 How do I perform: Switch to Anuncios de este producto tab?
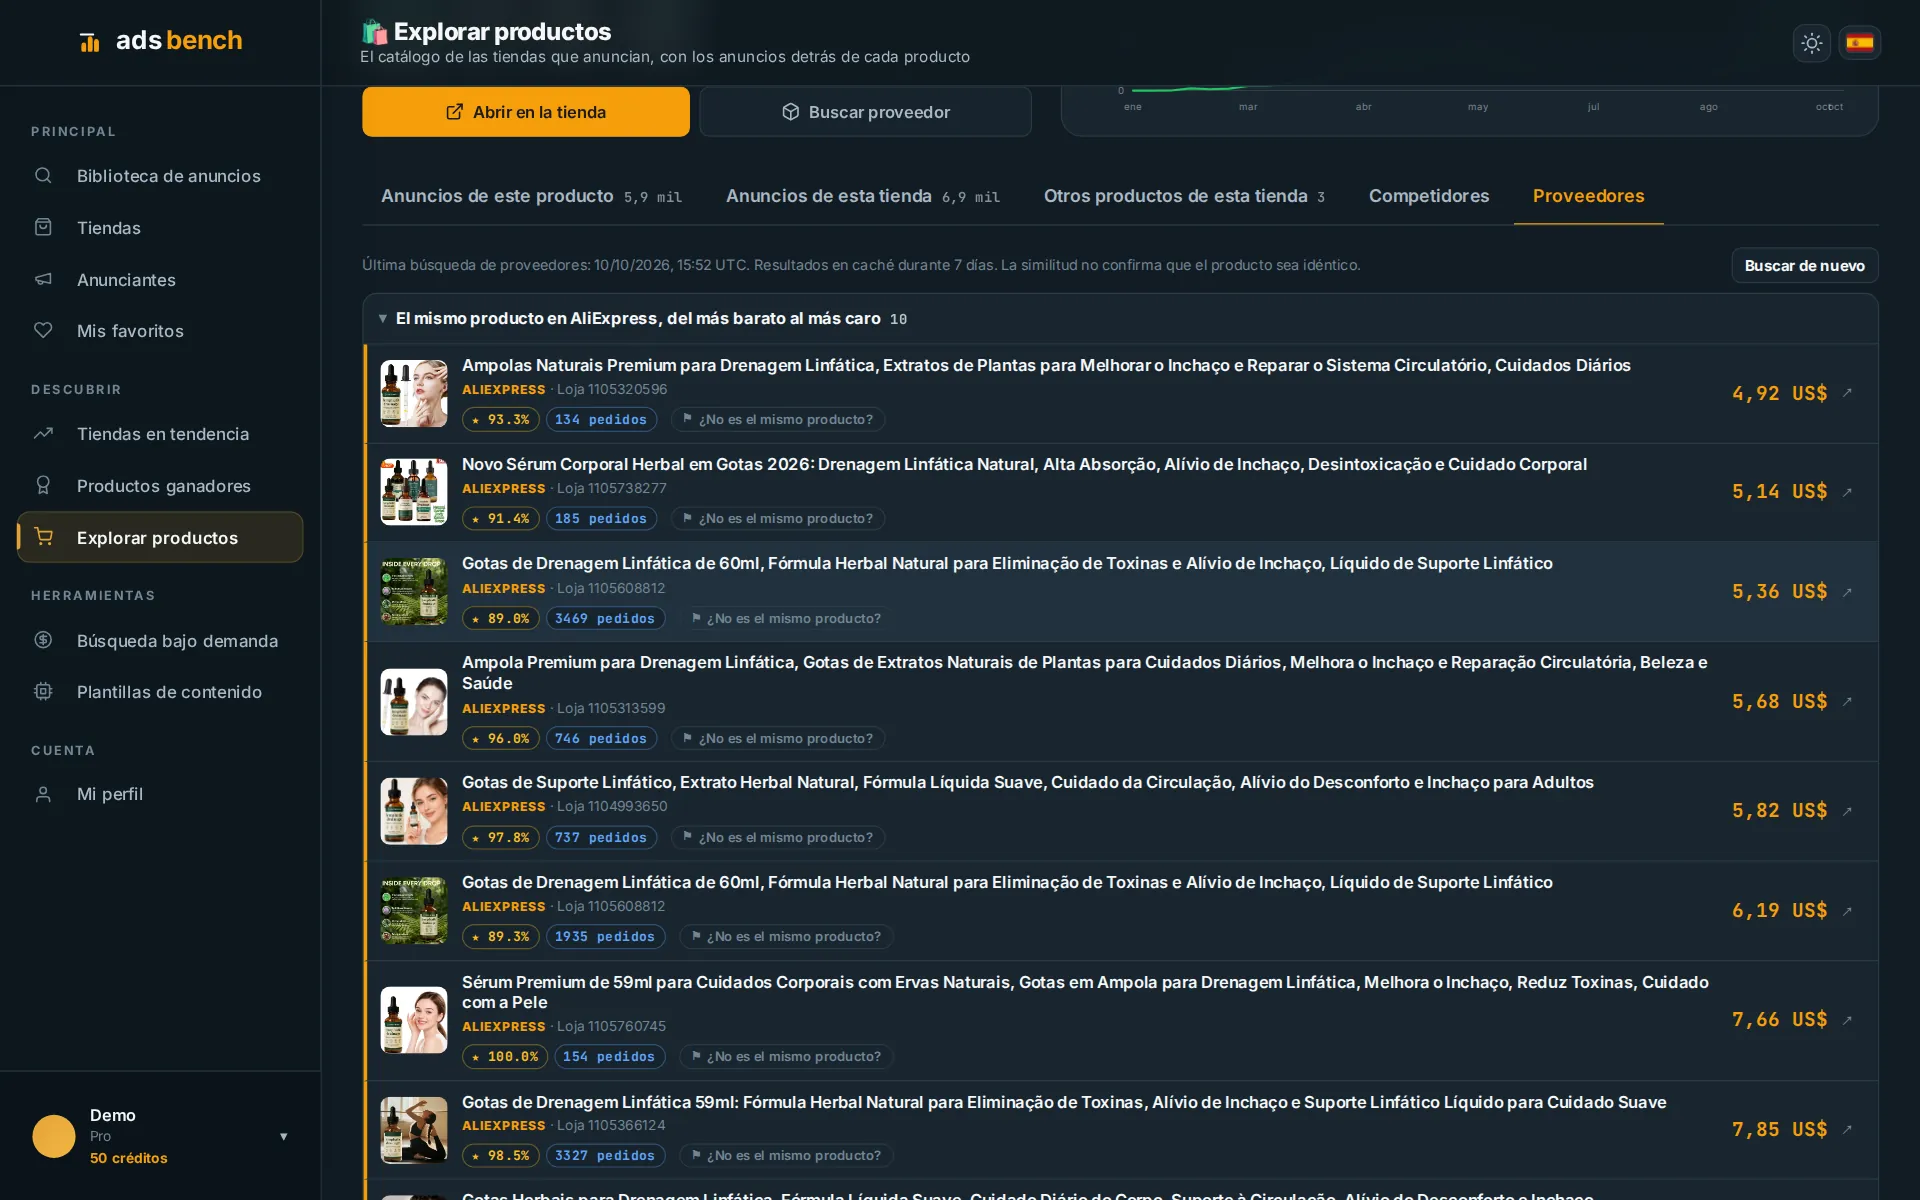pos(531,196)
